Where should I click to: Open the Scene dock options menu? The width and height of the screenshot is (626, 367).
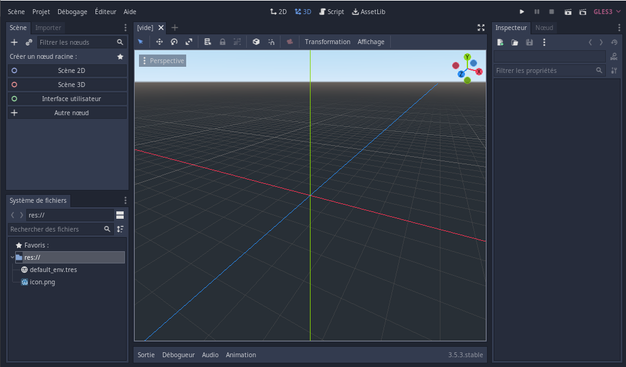[x=125, y=28]
